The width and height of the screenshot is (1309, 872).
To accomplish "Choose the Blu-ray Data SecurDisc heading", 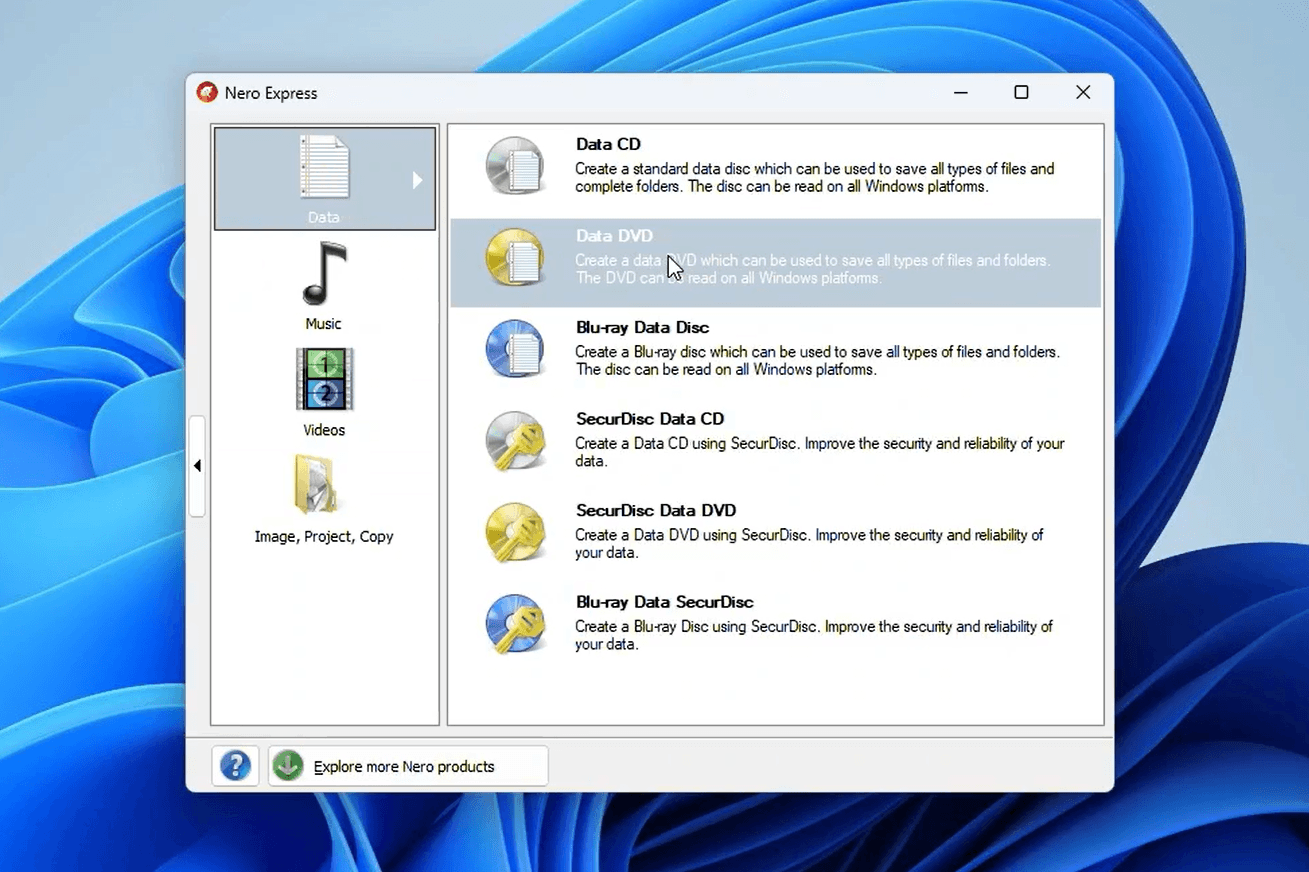I will pyautogui.click(x=665, y=602).
